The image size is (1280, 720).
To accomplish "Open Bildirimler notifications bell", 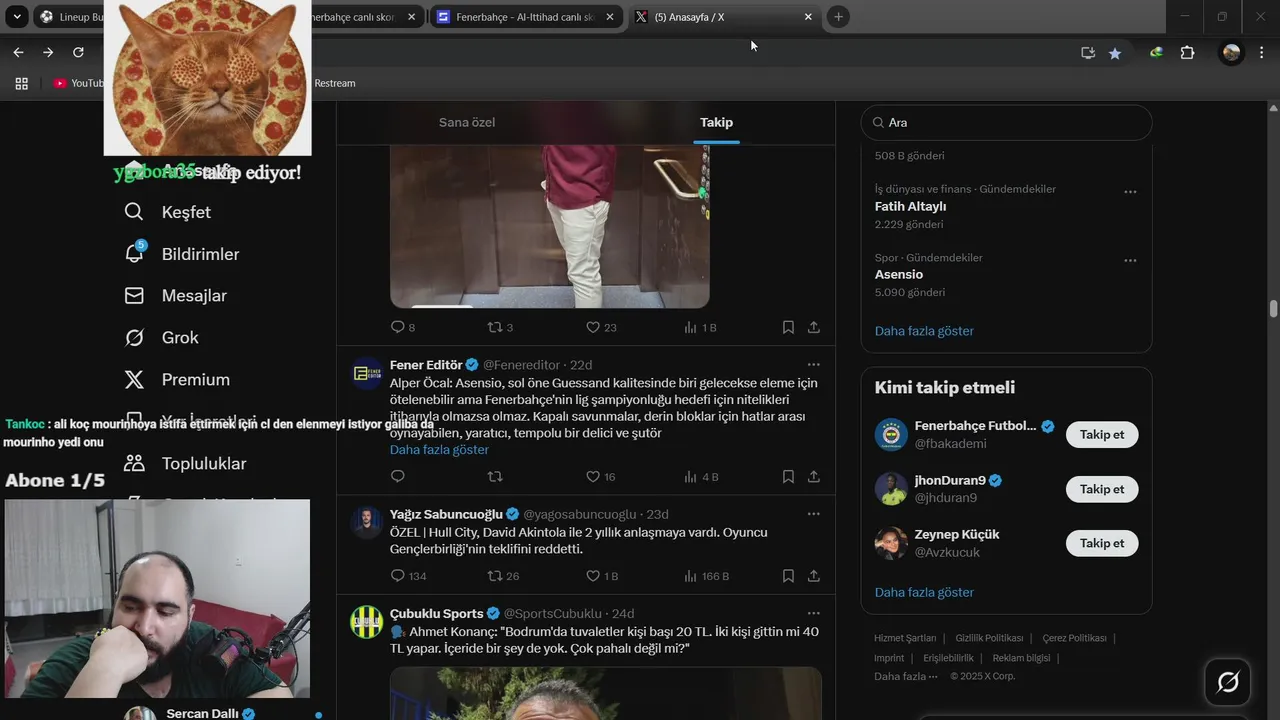I will [181, 254].
